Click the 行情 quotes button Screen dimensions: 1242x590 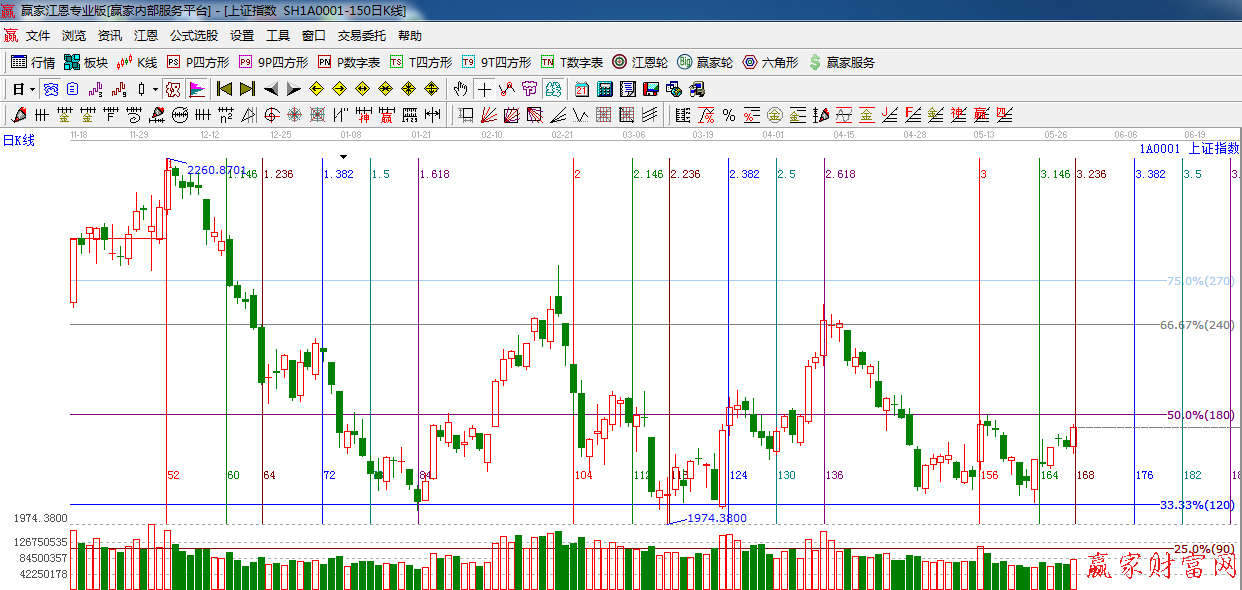34,62
